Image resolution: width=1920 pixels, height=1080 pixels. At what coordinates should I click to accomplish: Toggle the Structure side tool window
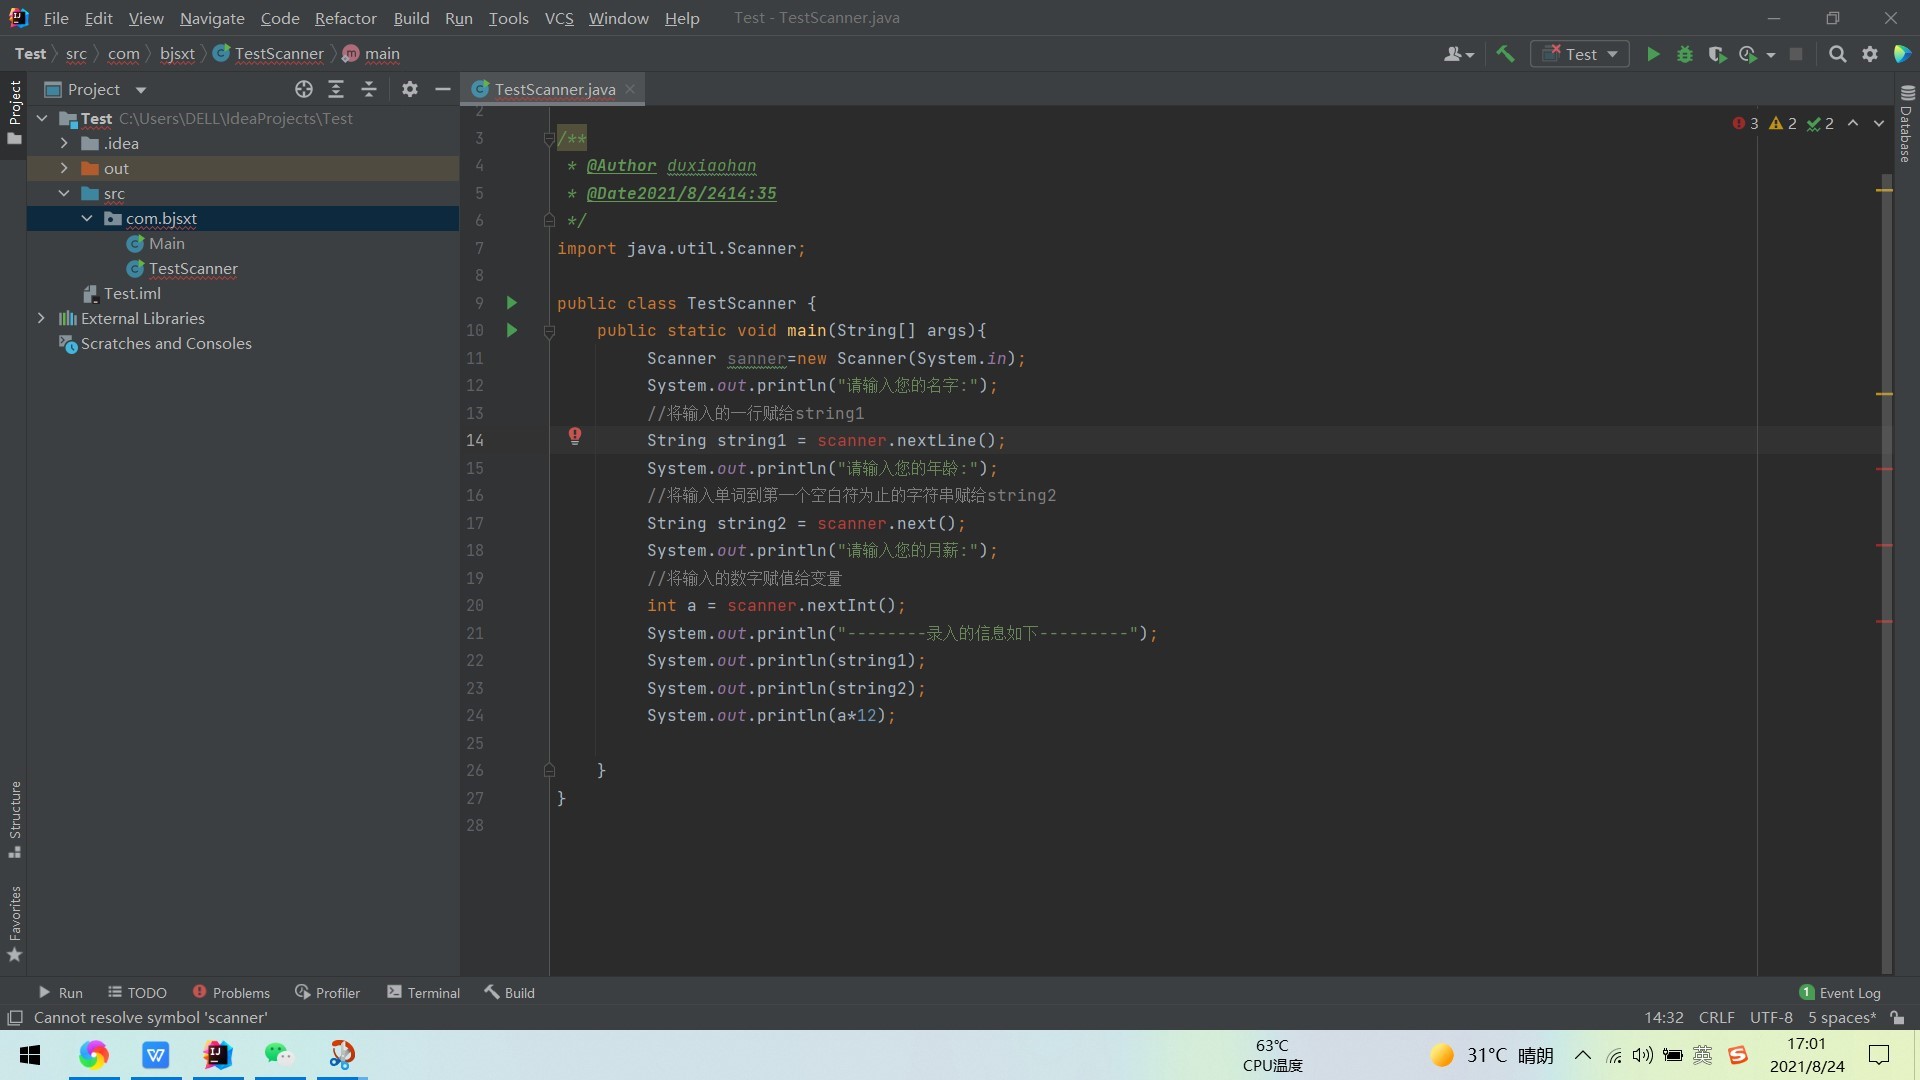tap(14, 818)
